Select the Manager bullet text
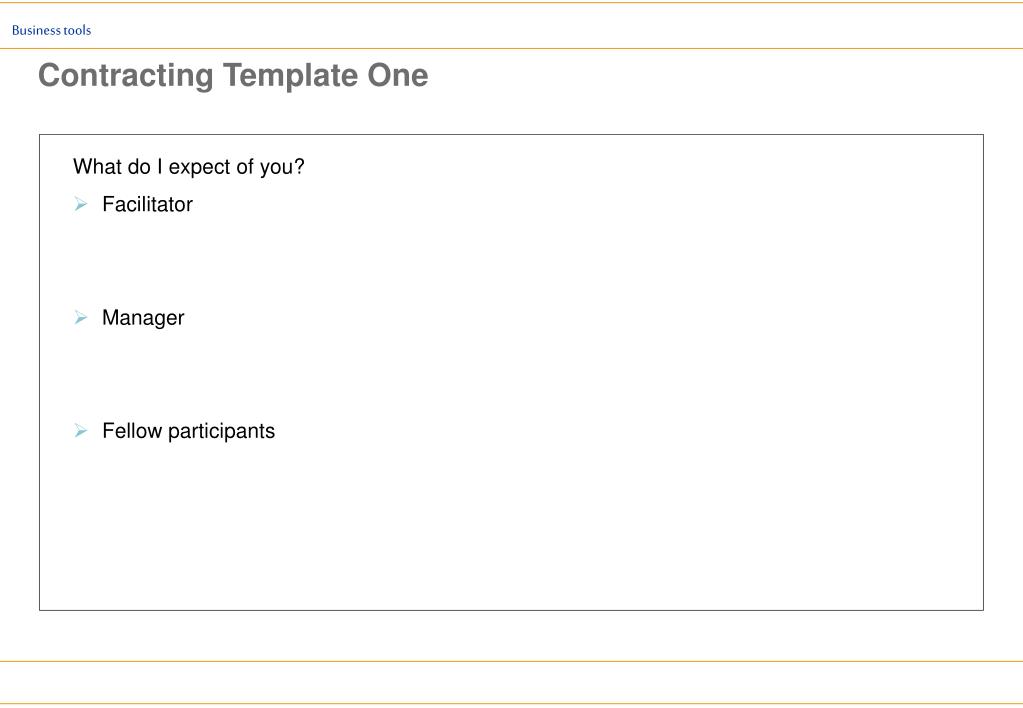The height and width of the screenshot is (708, 1023). 143,318
